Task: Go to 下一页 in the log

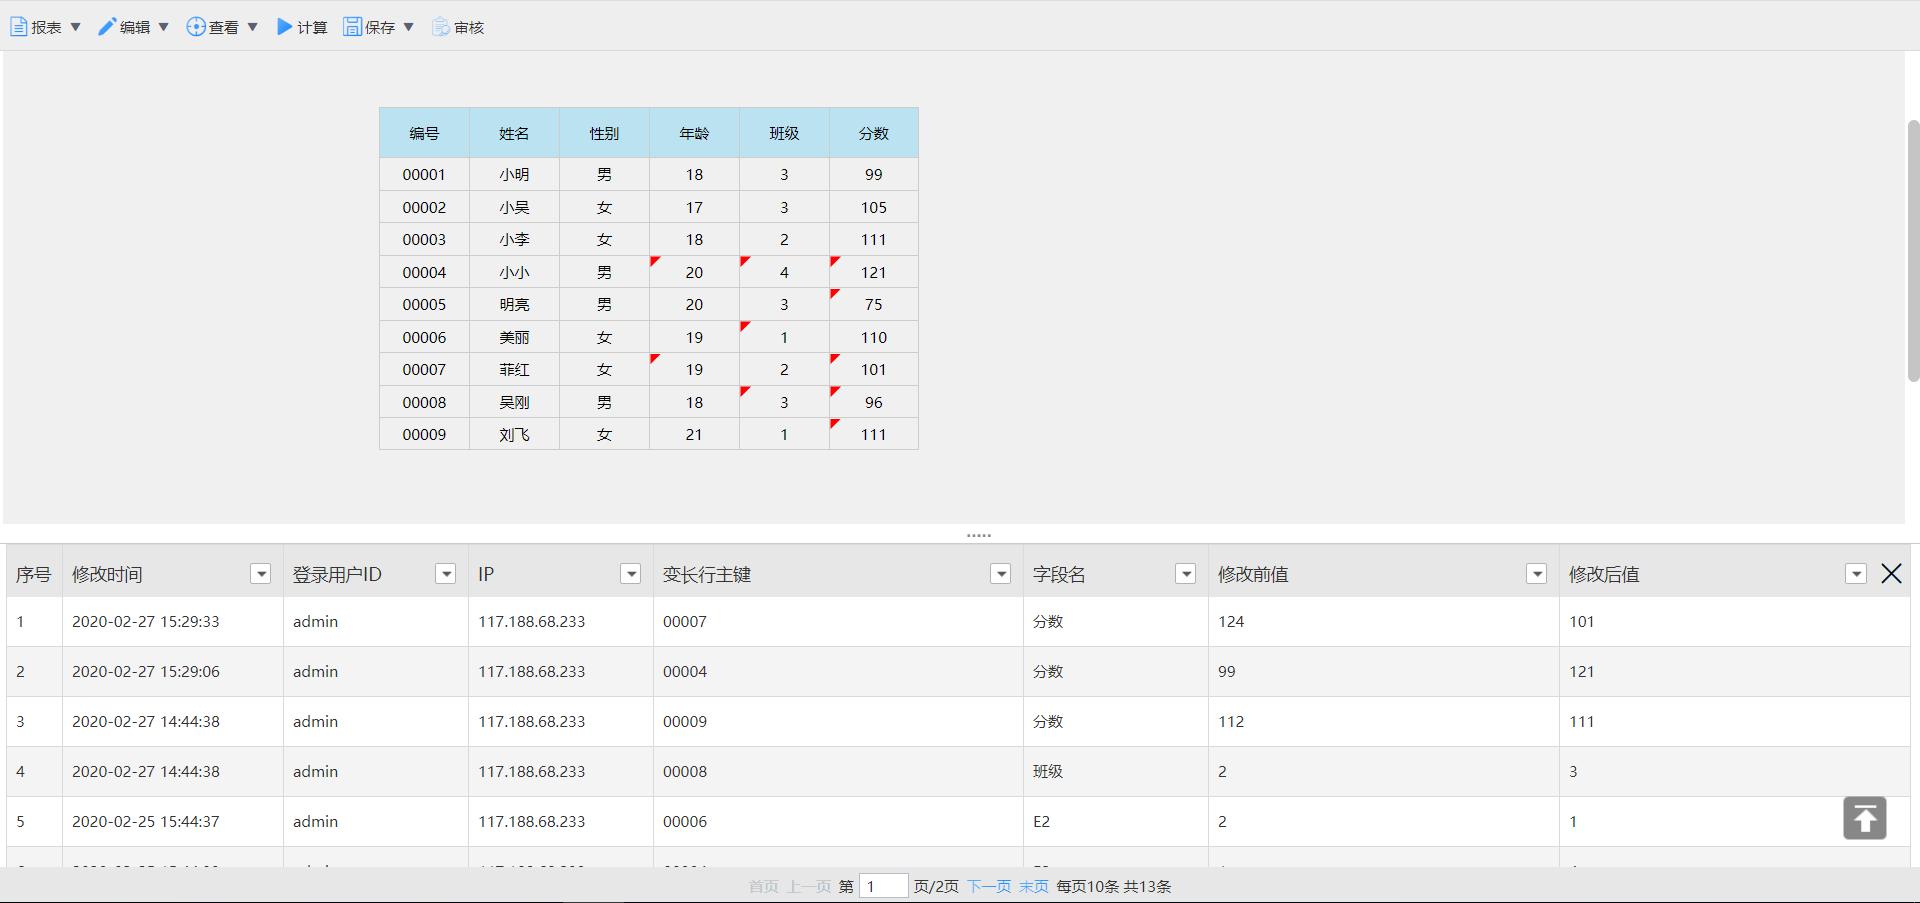Action: coord(989,886)
